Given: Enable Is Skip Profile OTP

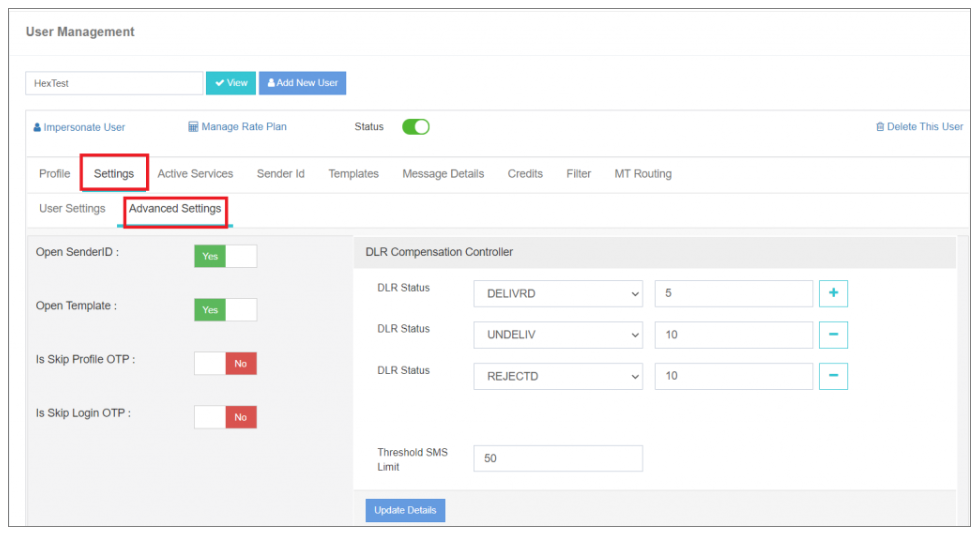Looking at the screenshot, I should point(225,364).
